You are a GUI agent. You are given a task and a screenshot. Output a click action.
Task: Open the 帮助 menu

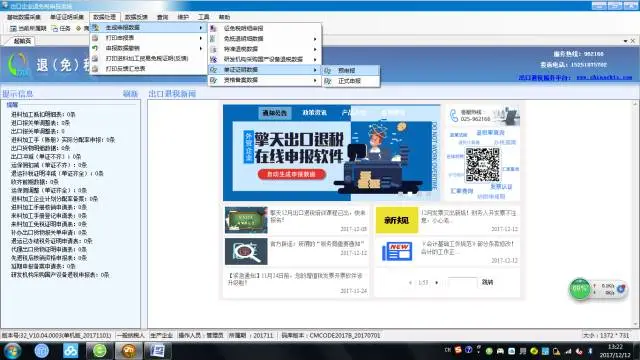(x=224, y=17)
